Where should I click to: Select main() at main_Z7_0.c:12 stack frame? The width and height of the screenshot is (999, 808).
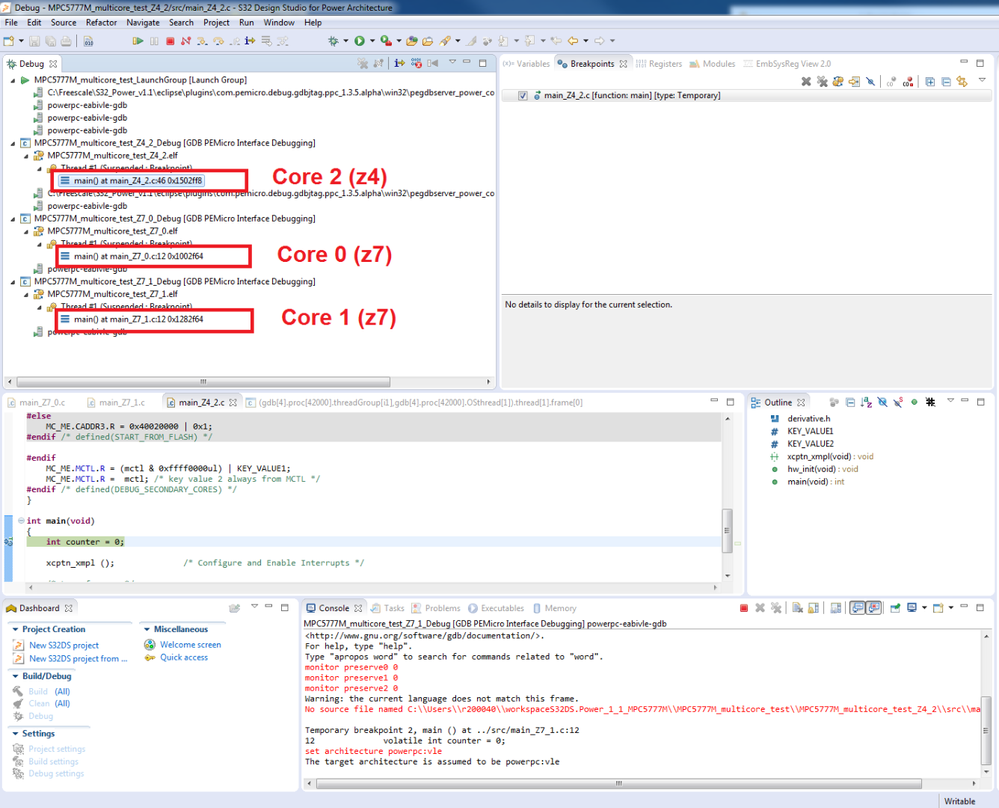pyautogui.click(x=132, y=256)
